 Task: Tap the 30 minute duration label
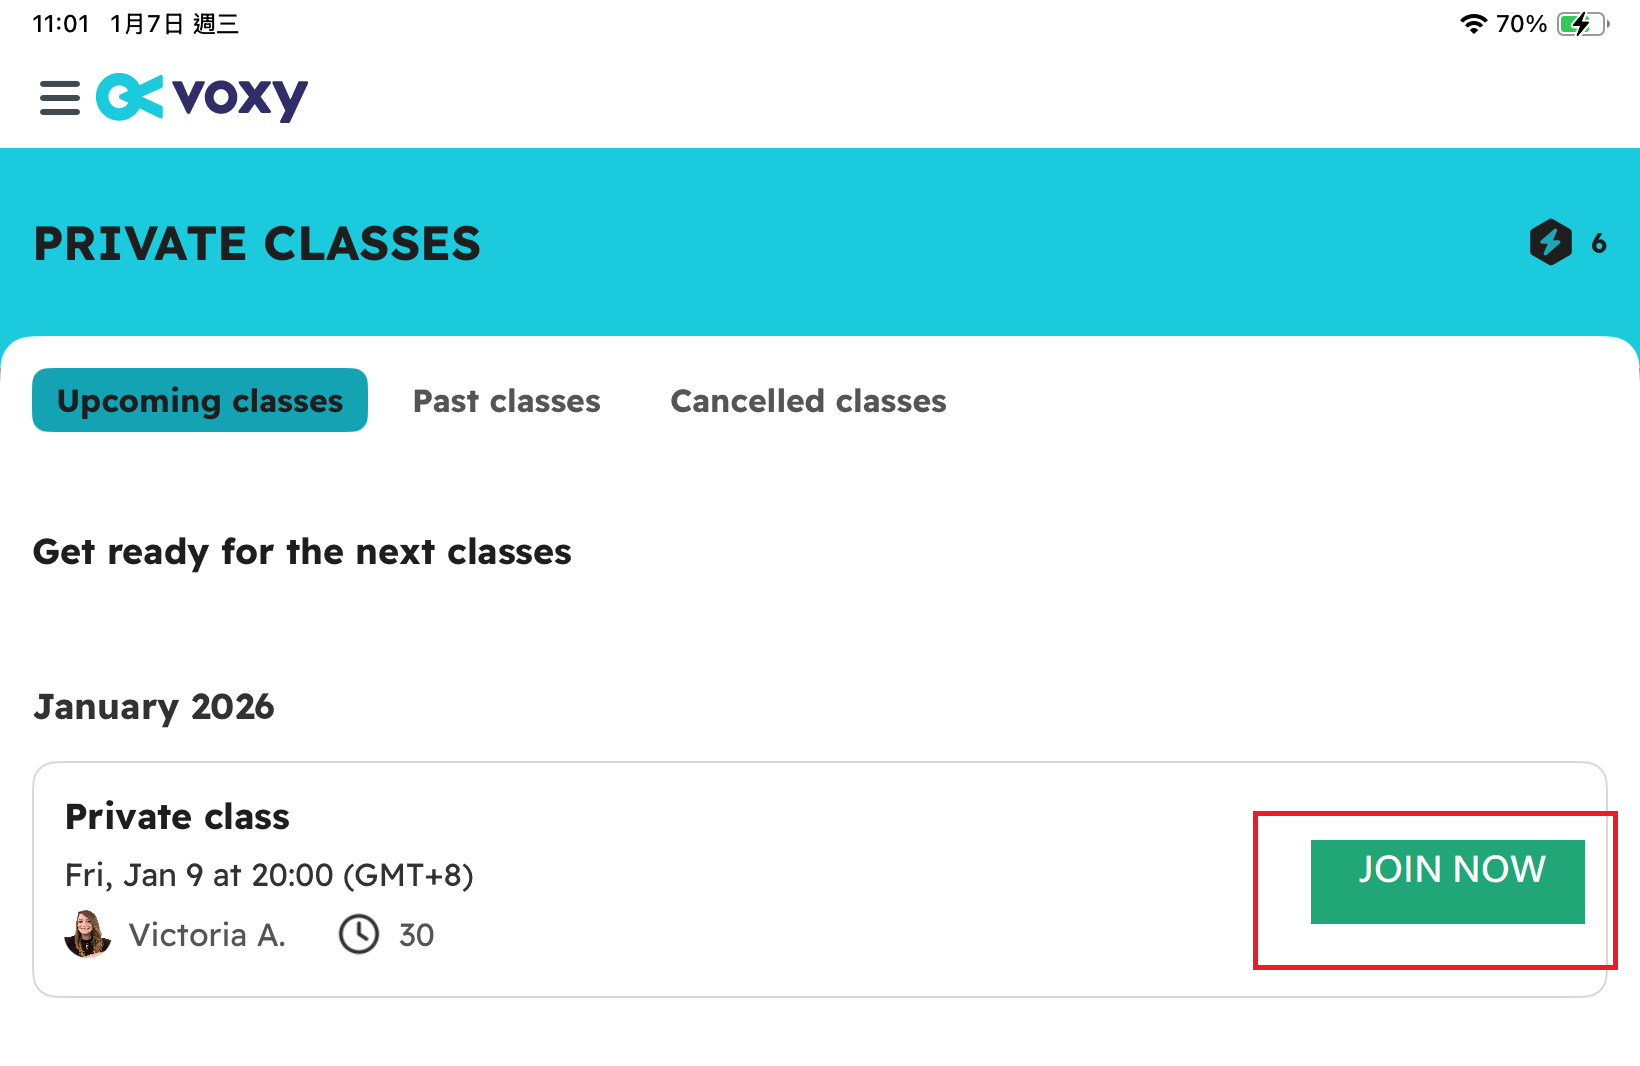(416, 935)
